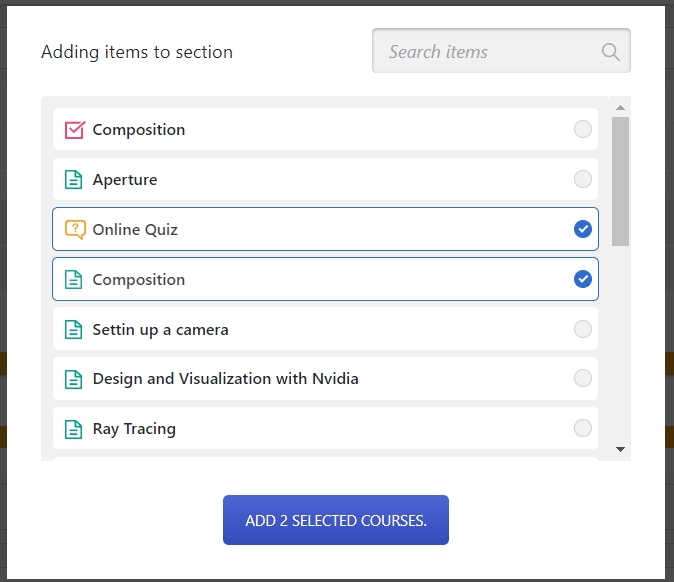The height and width of the screenshot is (582, 674).
Task: Click the lesson icon next to Aperture
Action: (74, 180)
